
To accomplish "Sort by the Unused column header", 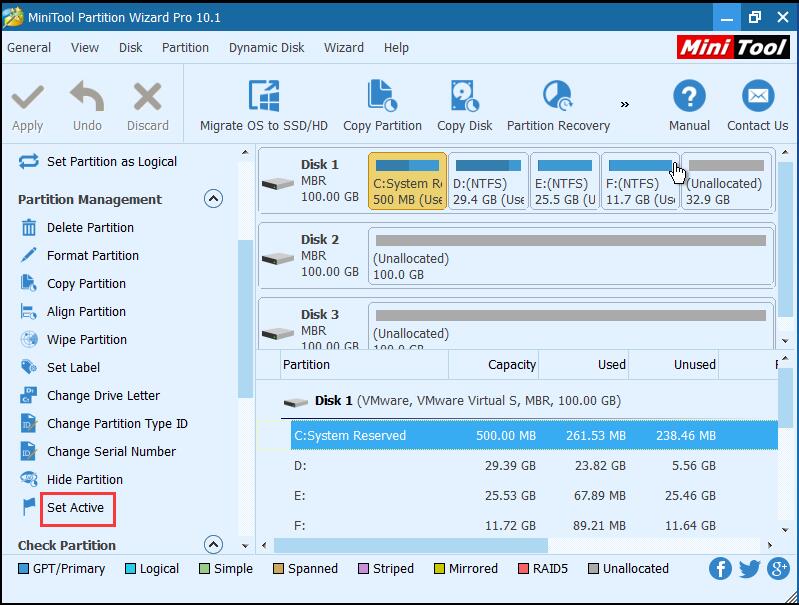I will point(674,364).
